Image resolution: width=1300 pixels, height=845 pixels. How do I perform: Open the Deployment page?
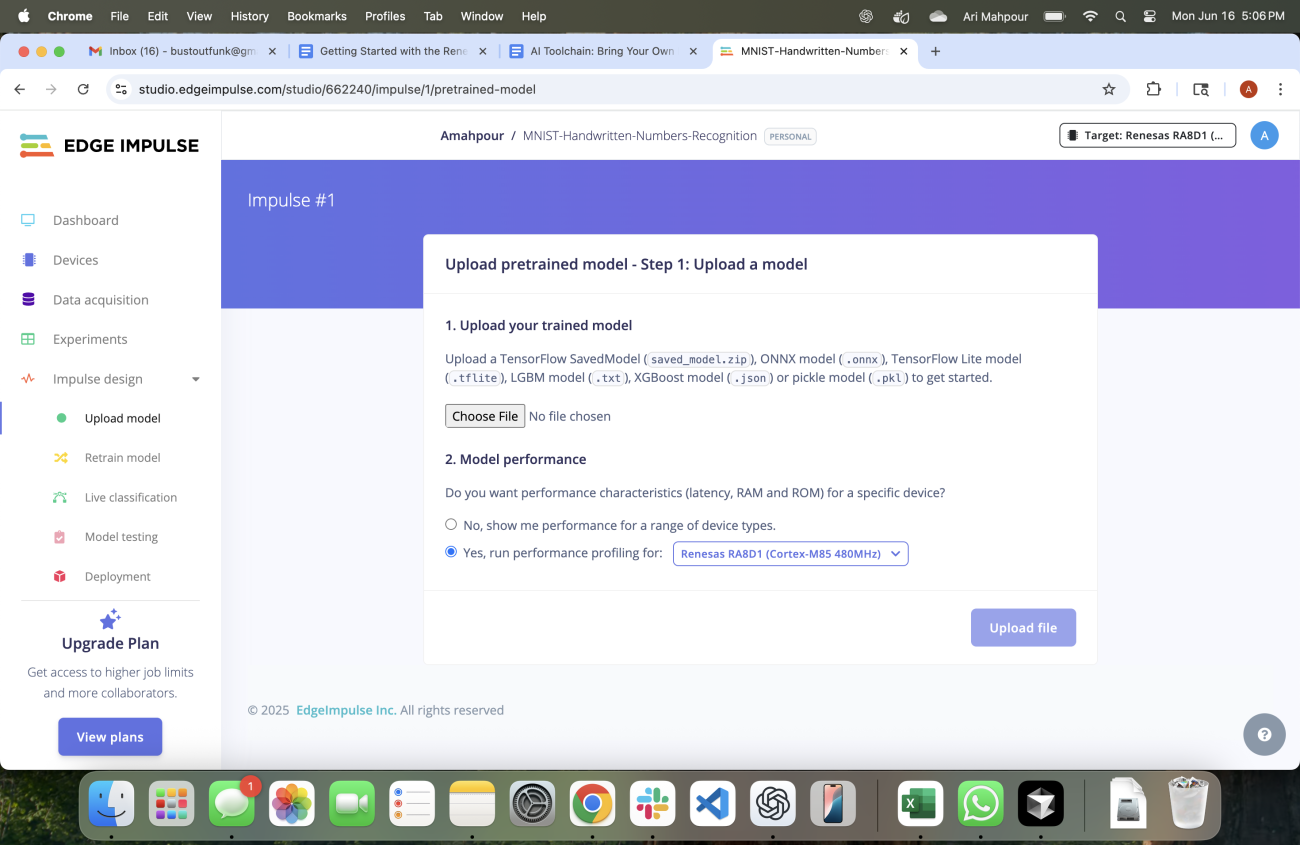pyautogui.click(x=117, y=576)
